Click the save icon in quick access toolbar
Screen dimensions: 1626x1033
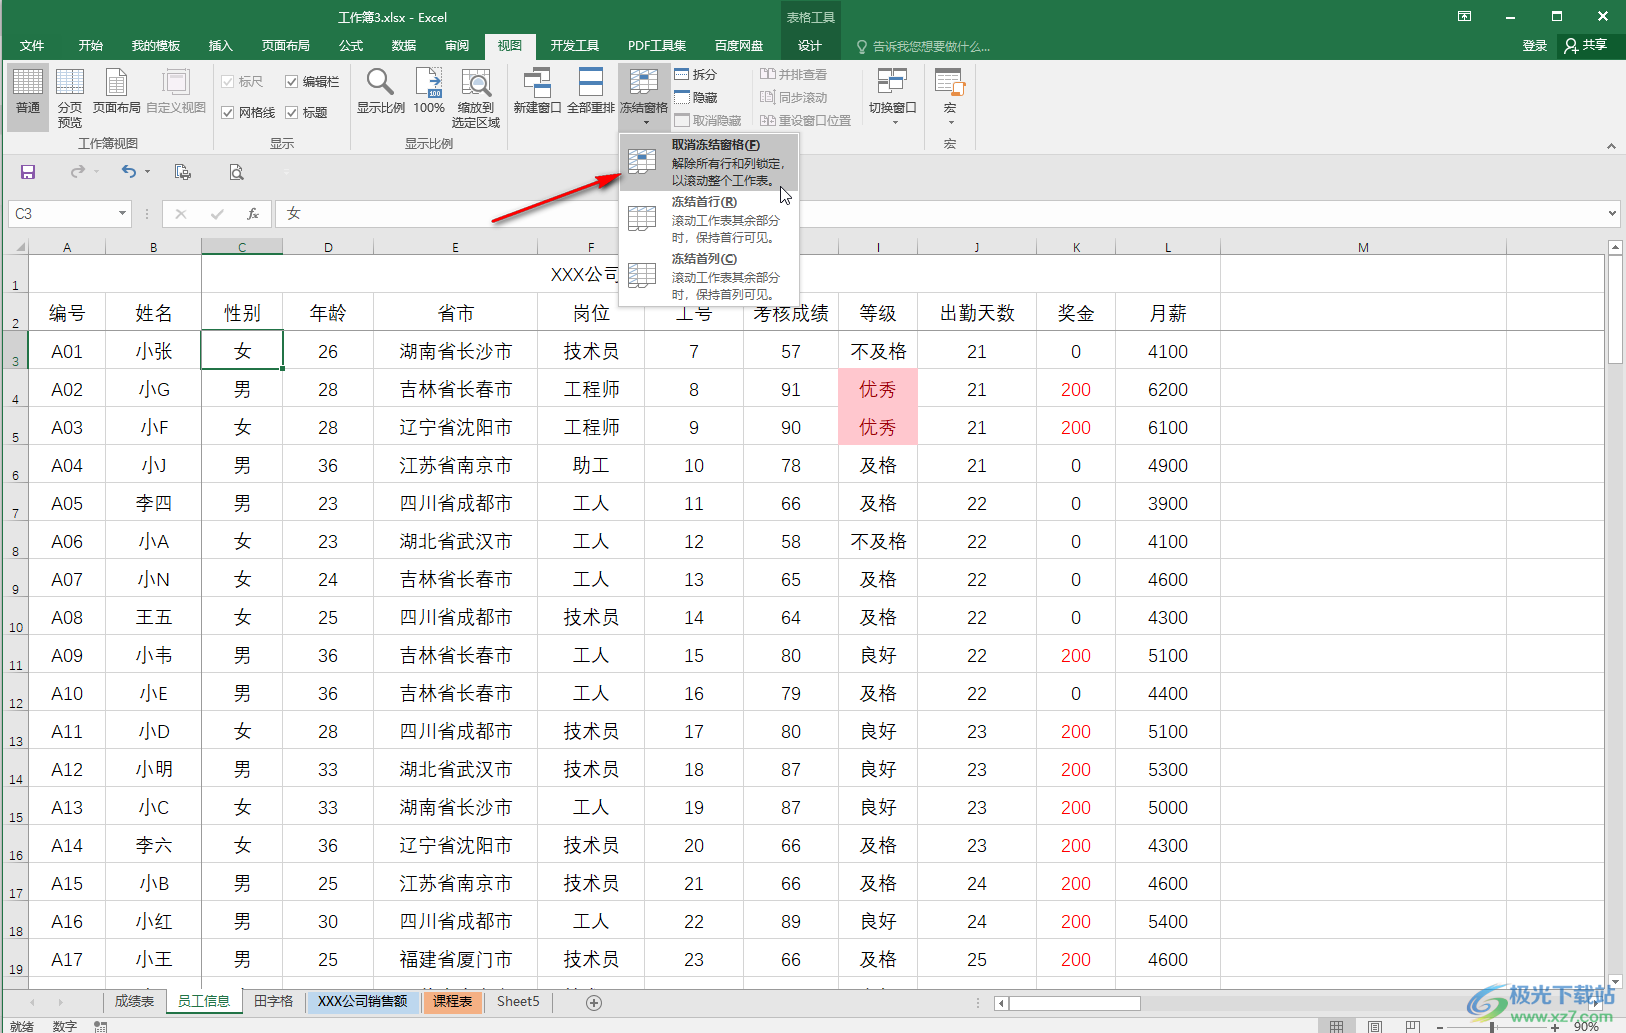[x=28, y=172]
